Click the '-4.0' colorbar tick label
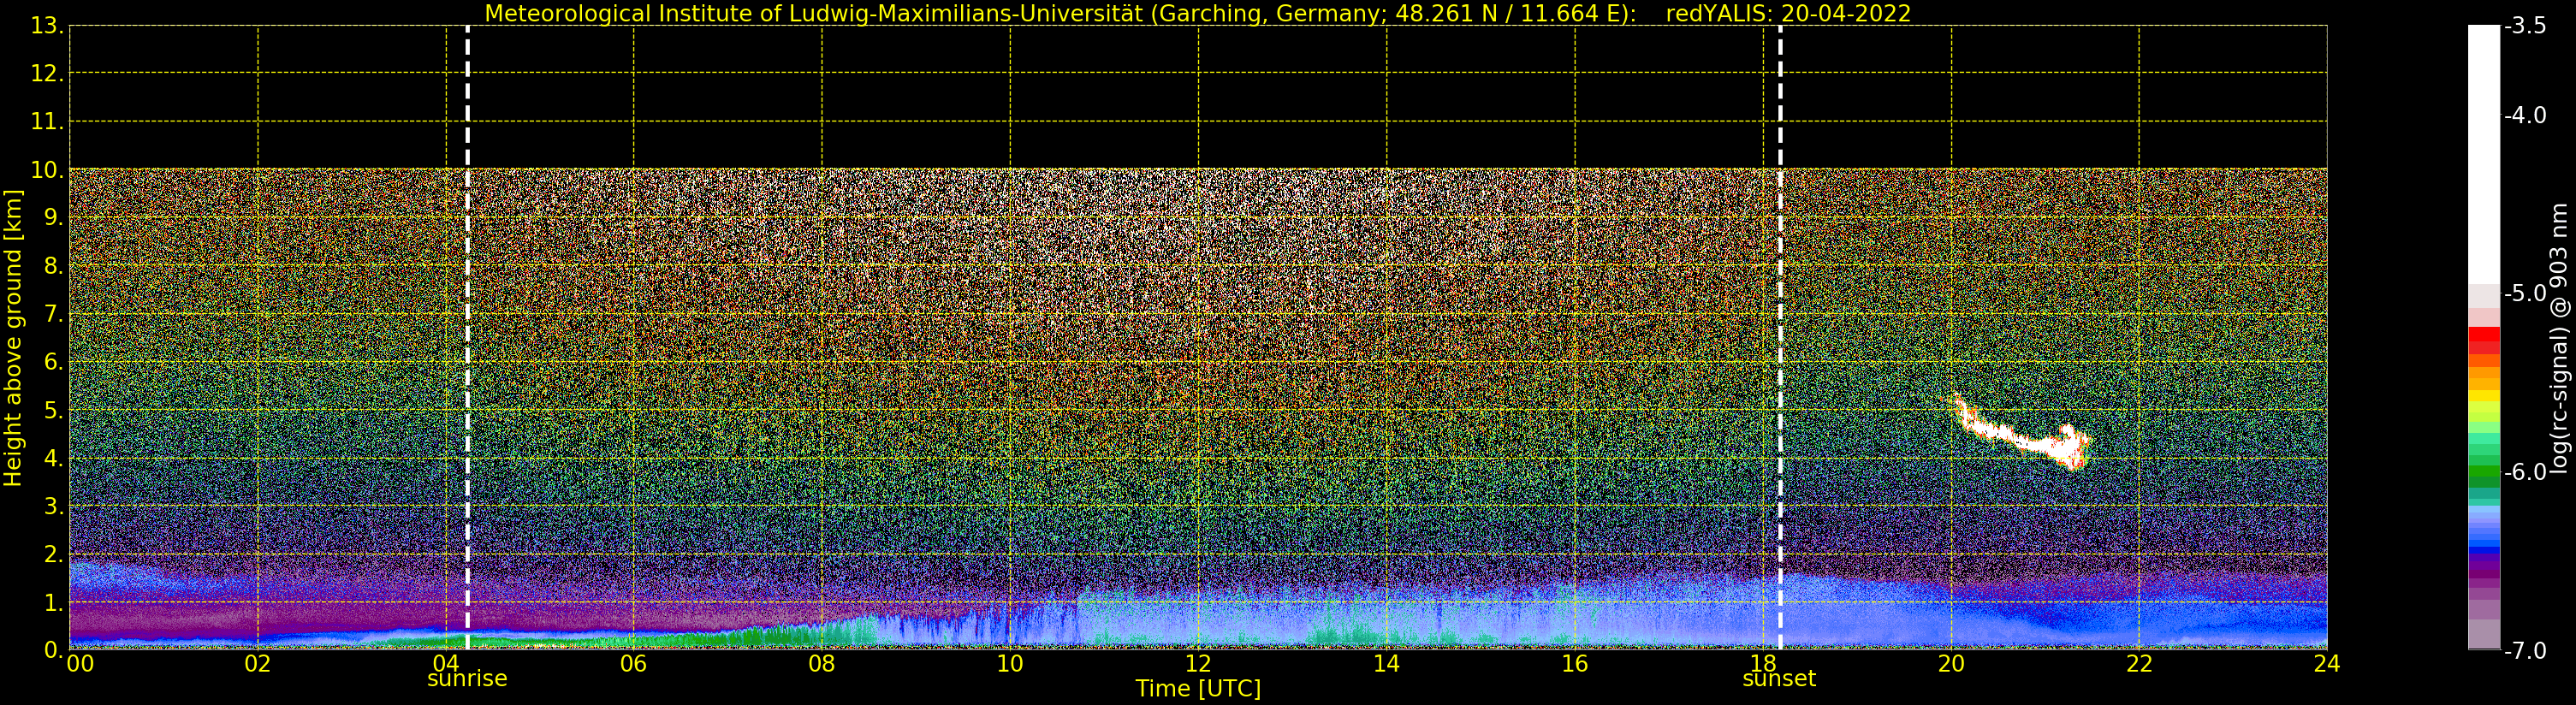The height and width of the screenshot is (705, 2576). pyautogui.click(x=2525, y=116)
